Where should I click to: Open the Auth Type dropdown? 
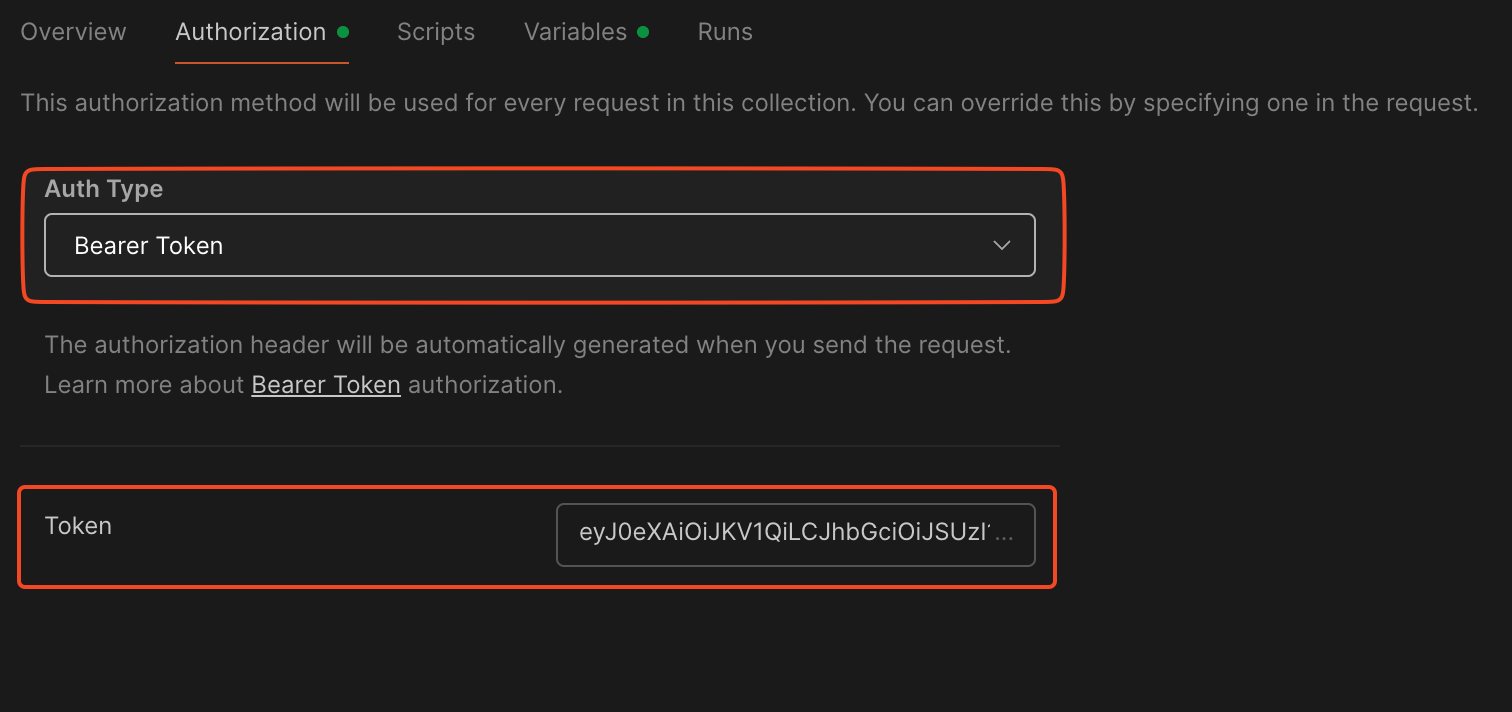(540, 246)
